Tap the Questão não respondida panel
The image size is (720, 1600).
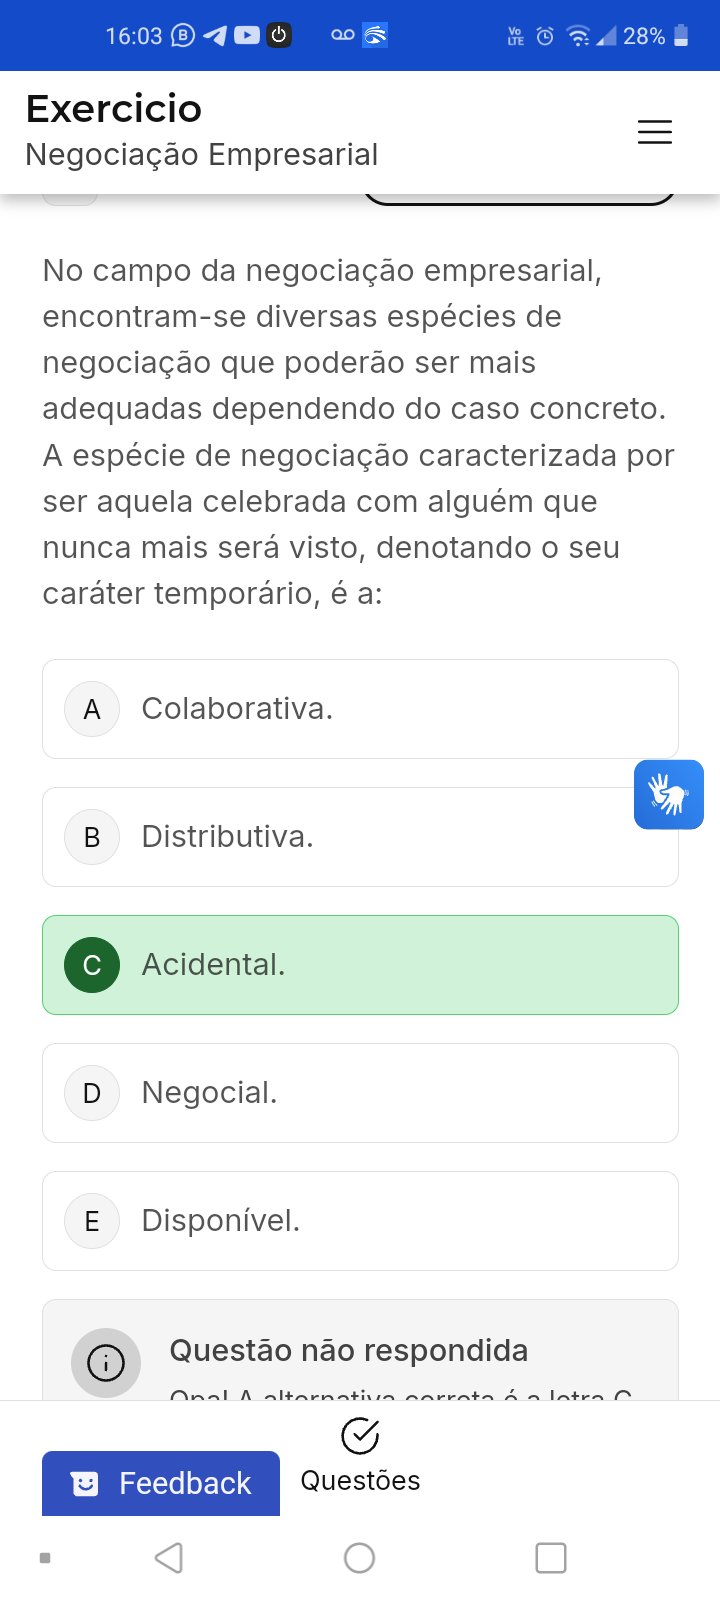coord(360,1350)
